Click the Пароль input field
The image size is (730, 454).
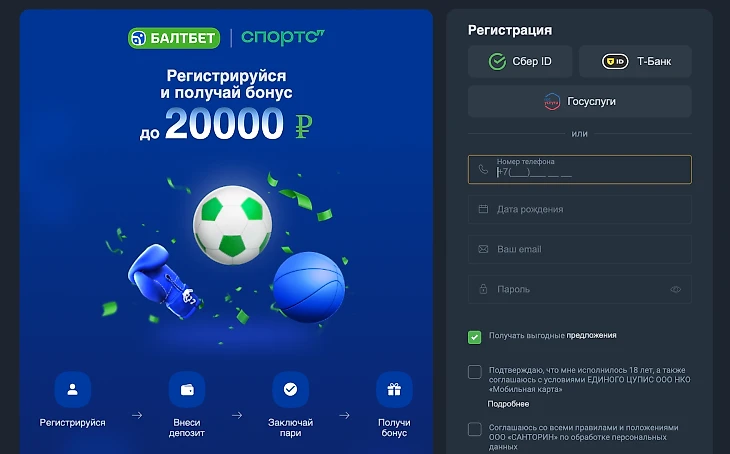coord(580,289)
